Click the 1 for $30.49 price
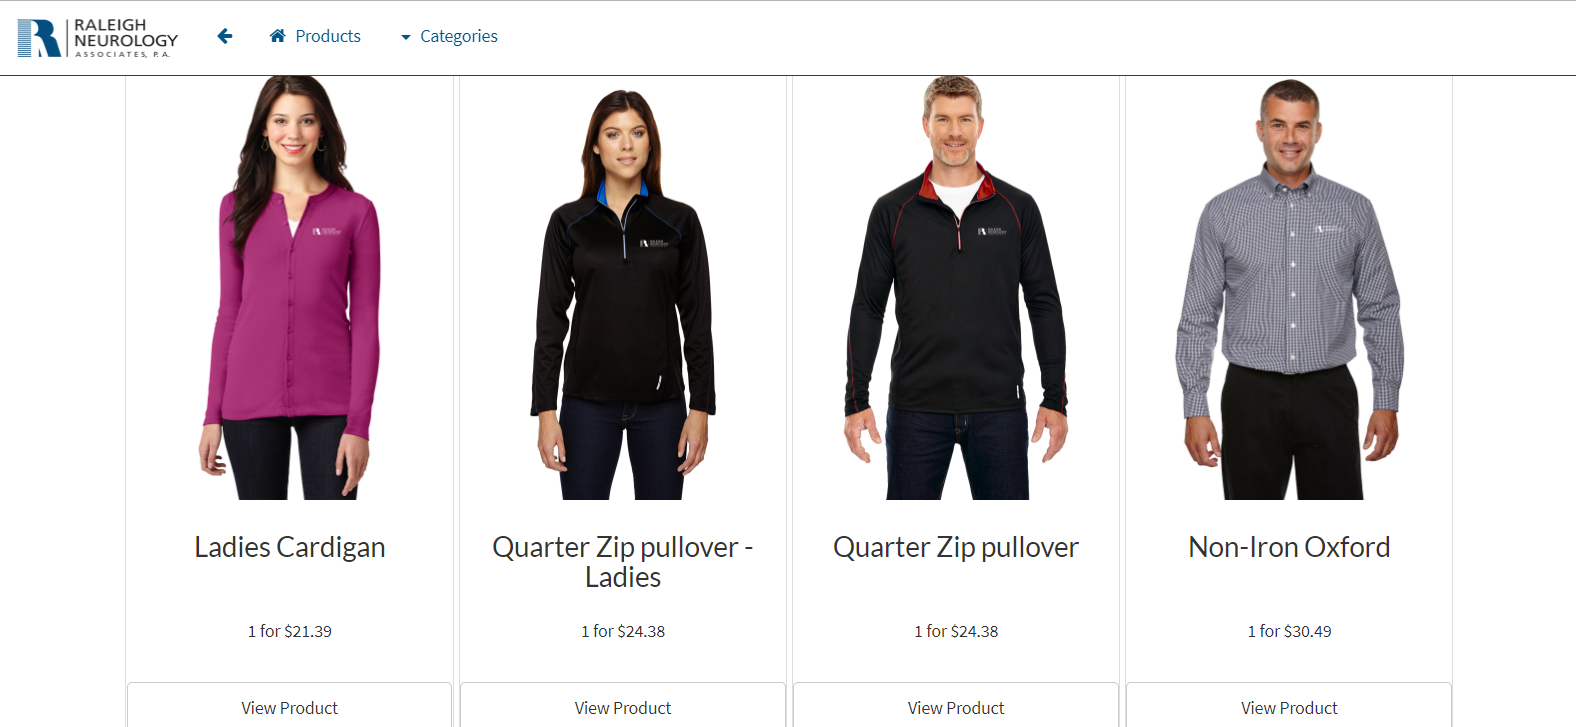 click(x=1289, y=631)
